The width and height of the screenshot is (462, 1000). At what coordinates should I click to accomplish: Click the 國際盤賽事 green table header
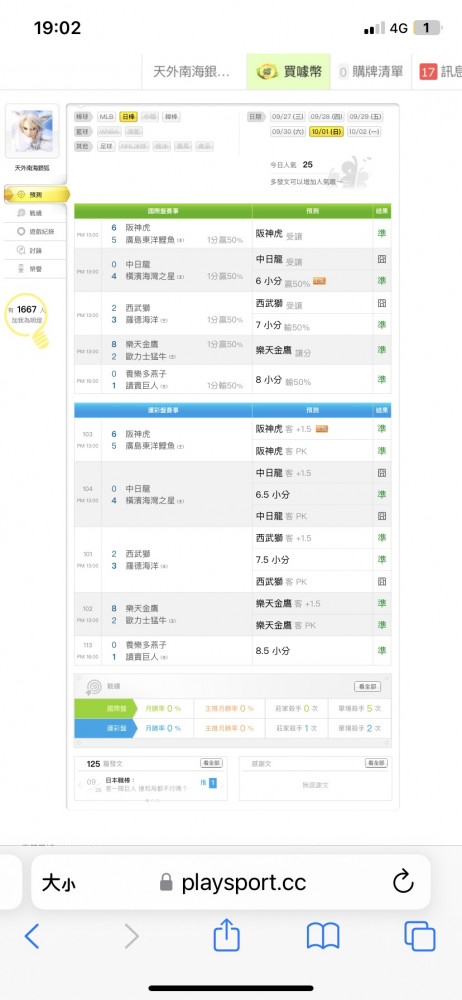(163, 211)
